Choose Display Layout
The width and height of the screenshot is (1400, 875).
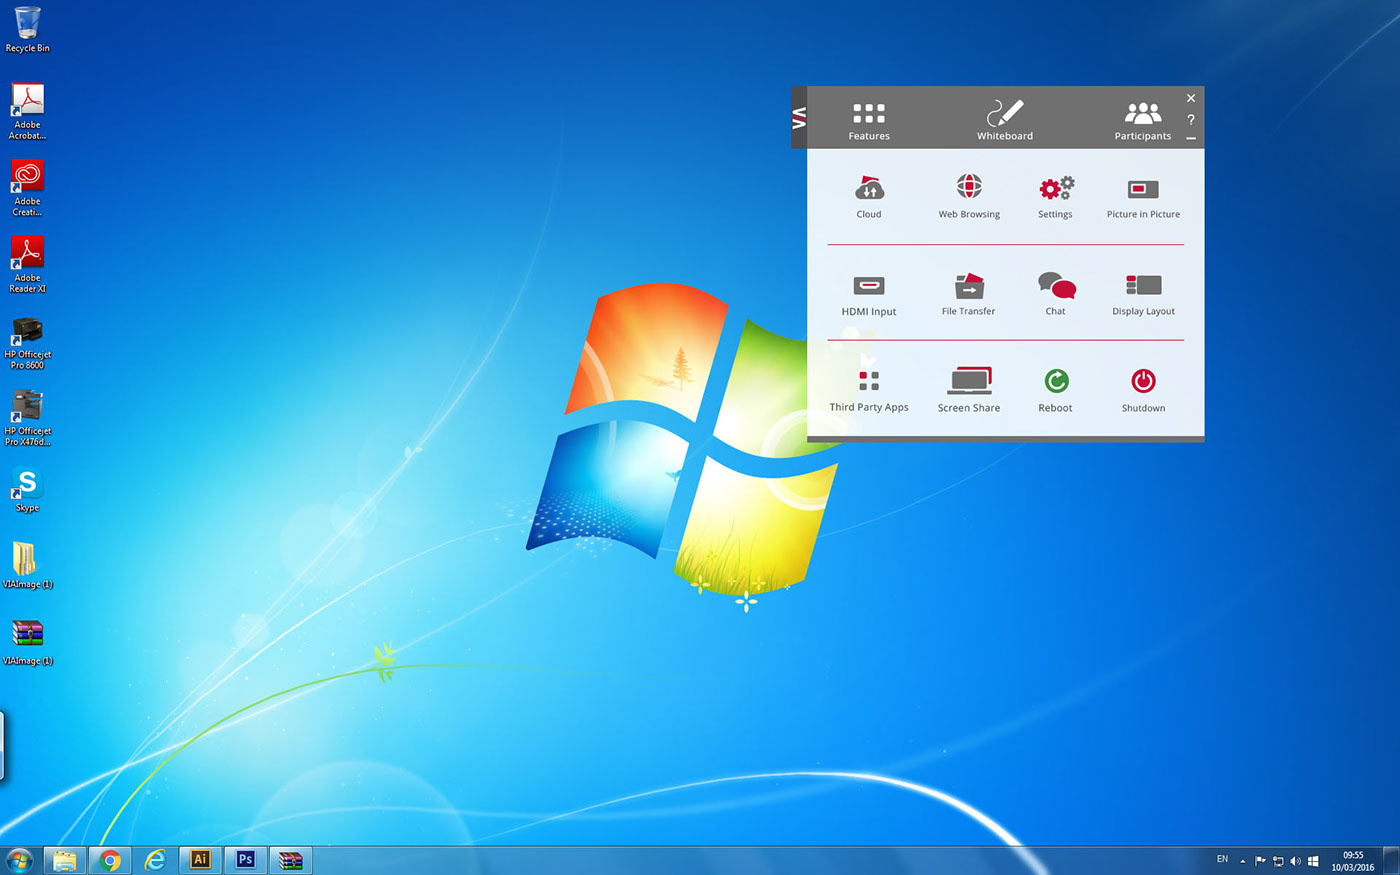(1143, 295)
